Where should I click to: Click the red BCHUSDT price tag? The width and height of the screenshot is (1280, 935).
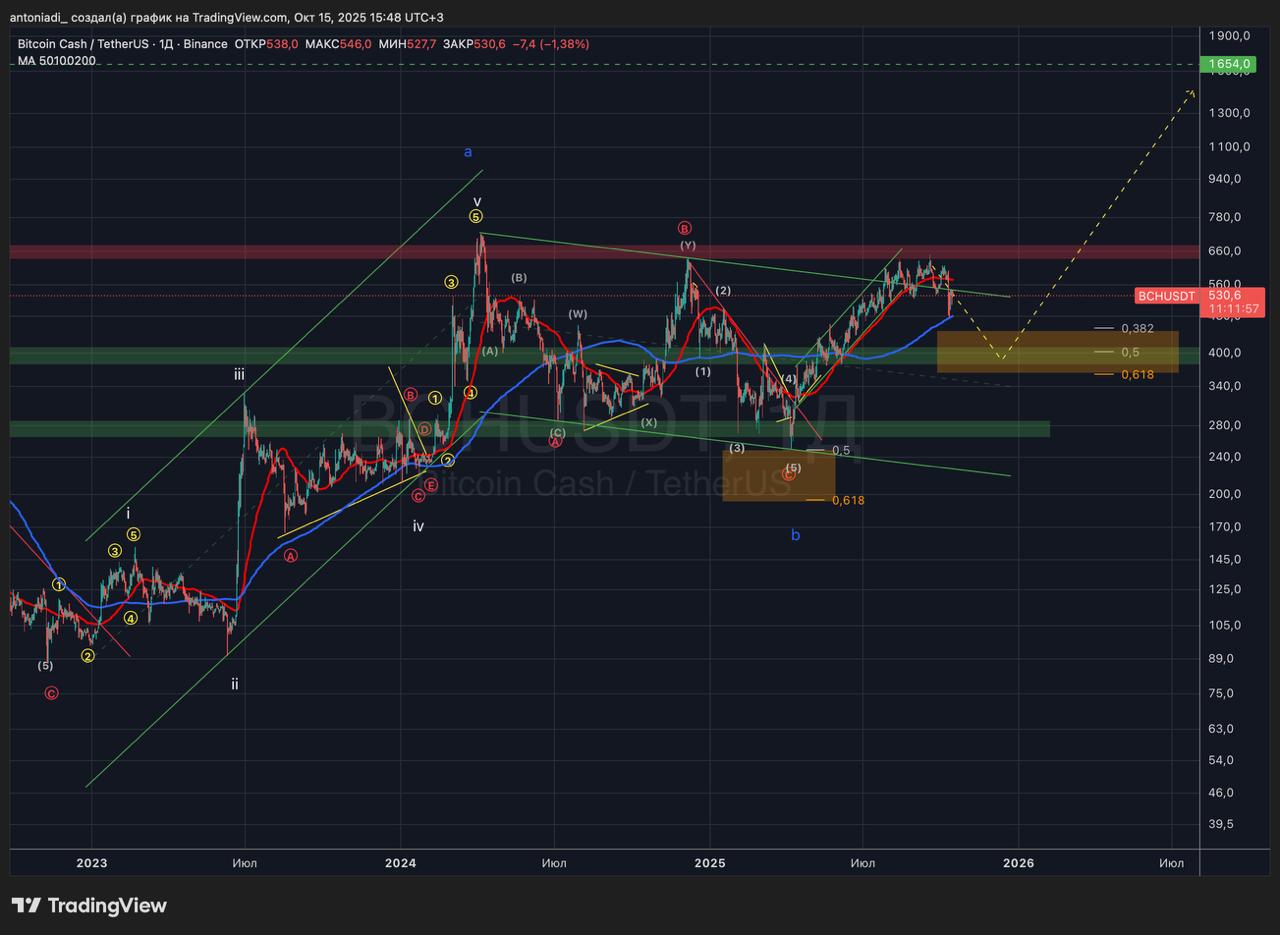click(1166, 296)
